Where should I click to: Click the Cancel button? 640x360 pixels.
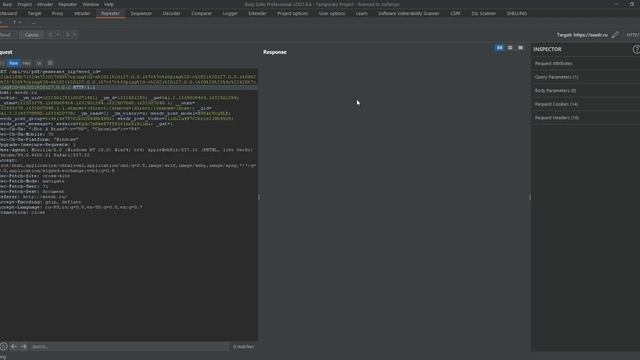click(x=31, y=35)
